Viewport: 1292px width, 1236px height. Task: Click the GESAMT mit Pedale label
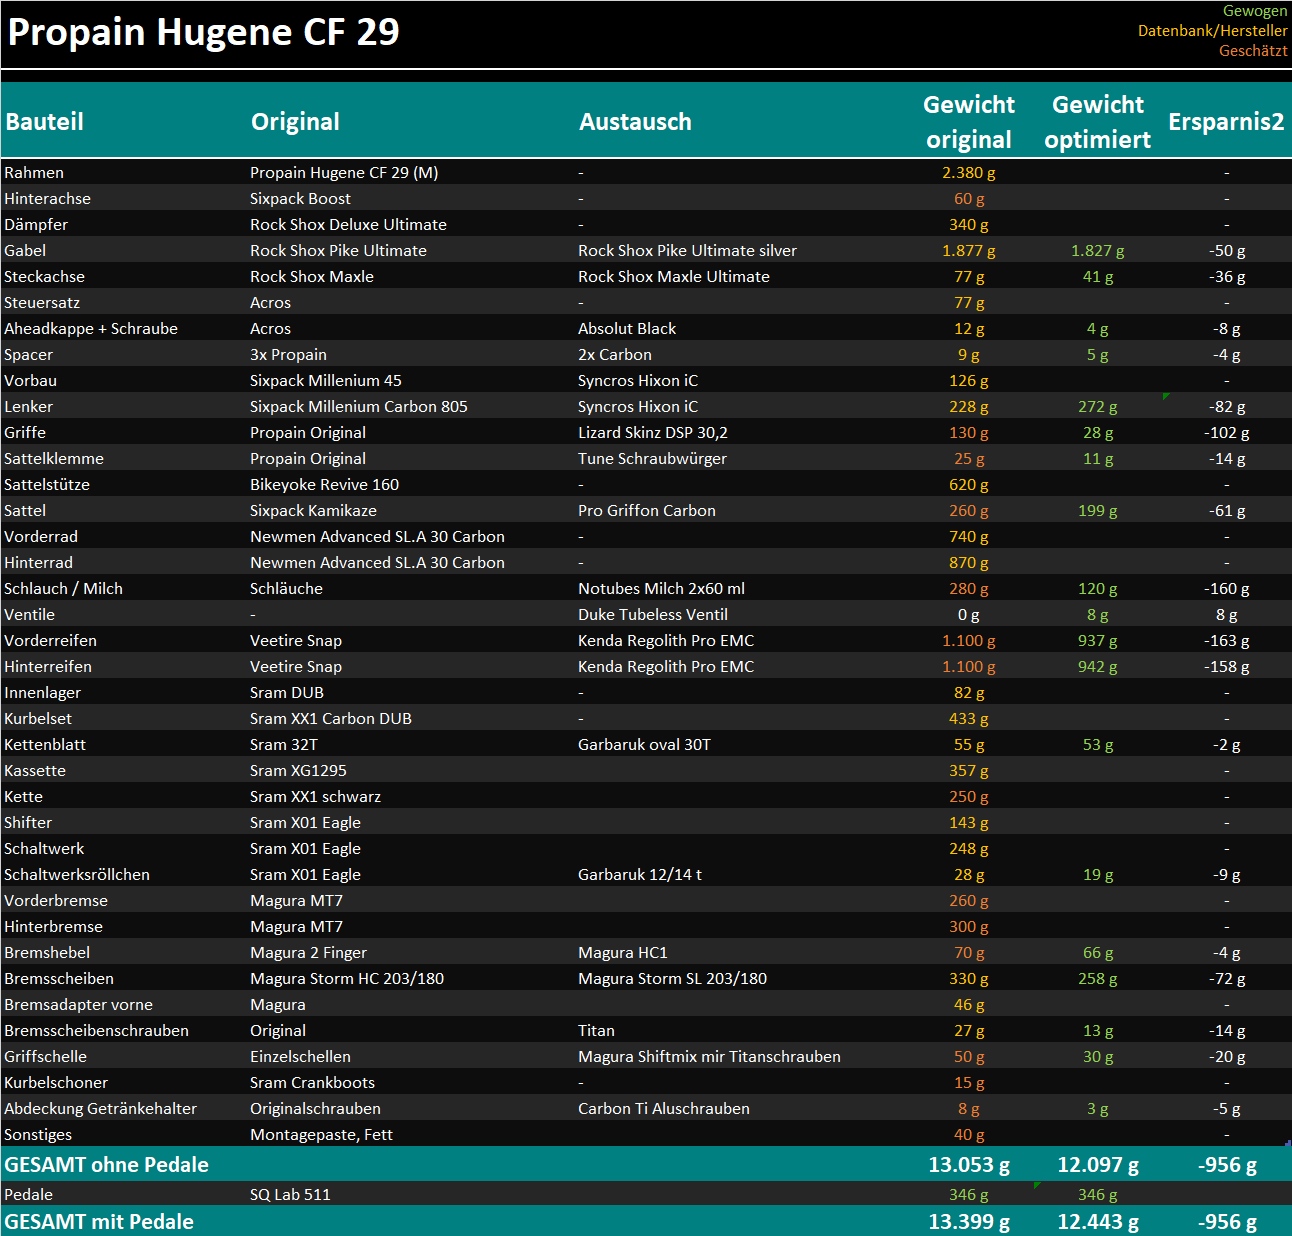coord(99,1222)
